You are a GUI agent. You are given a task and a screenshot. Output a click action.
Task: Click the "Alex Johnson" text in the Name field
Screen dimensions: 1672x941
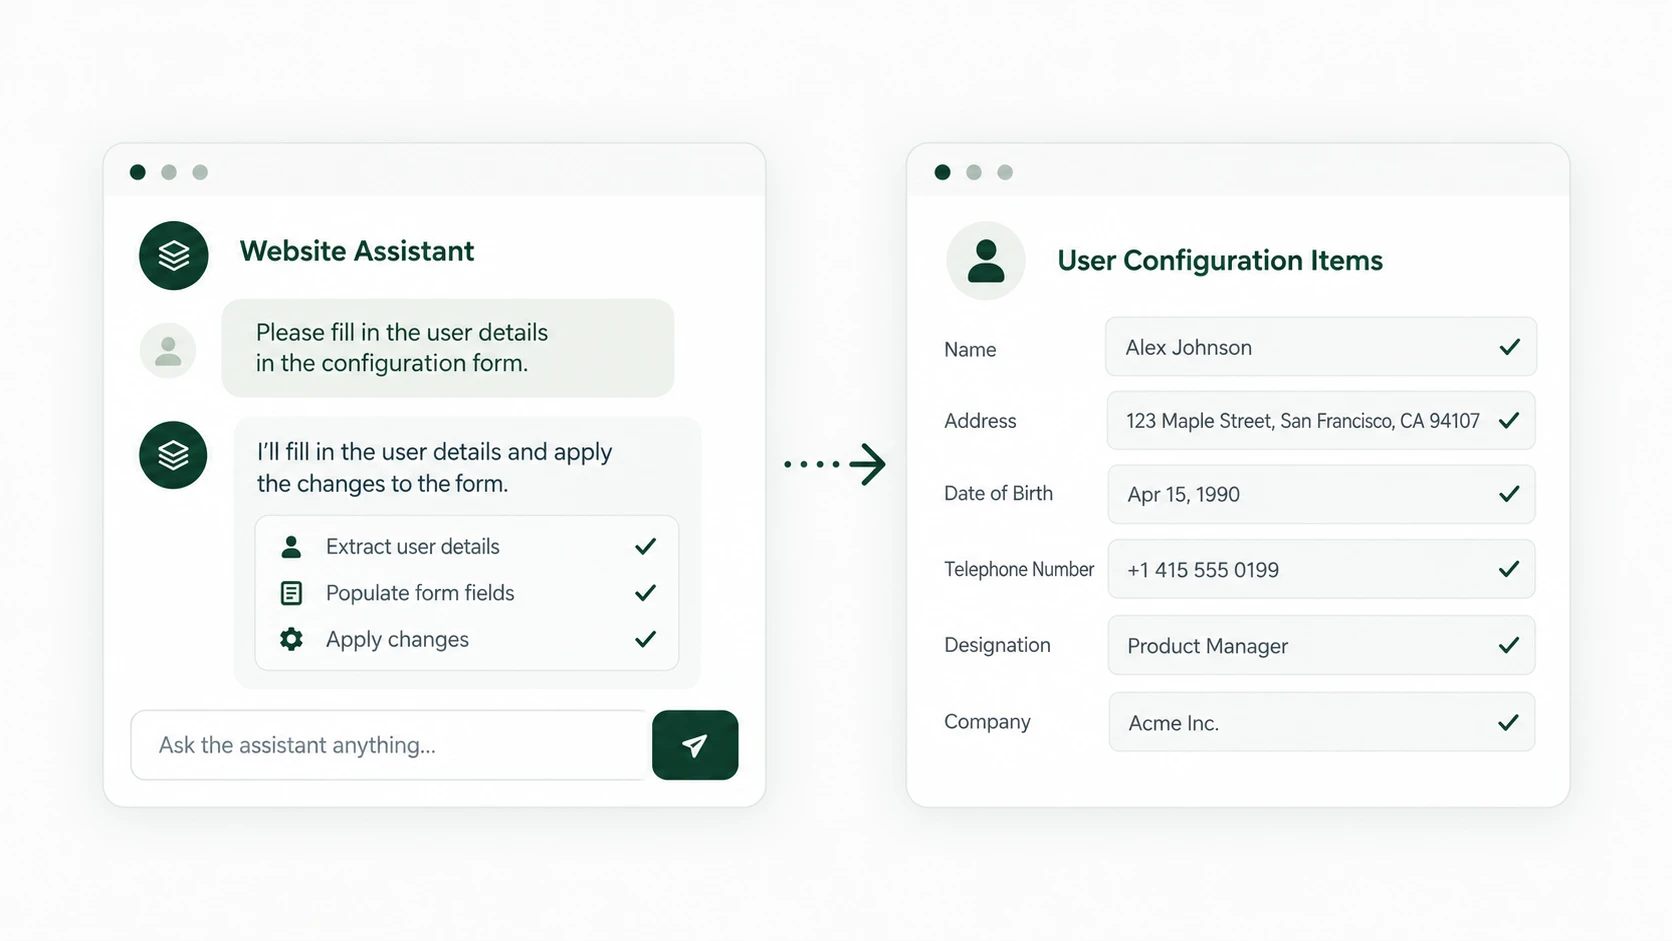click(1188, 347)
